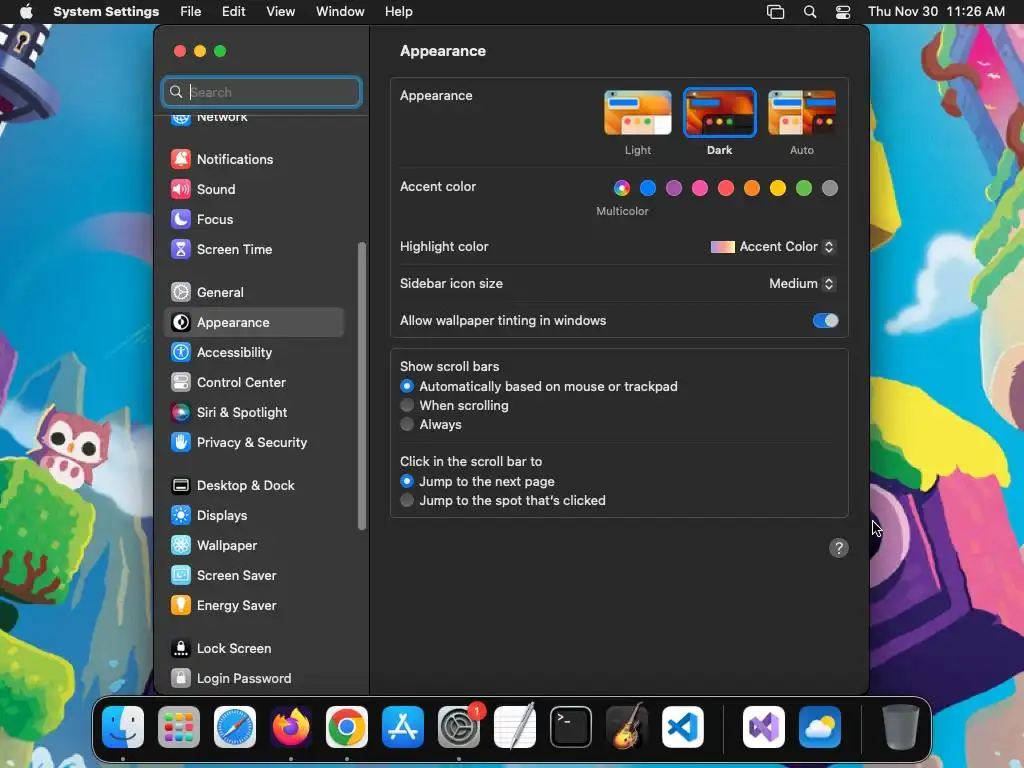
Task: Select green accent color swatch
Action: coord(804,188)
